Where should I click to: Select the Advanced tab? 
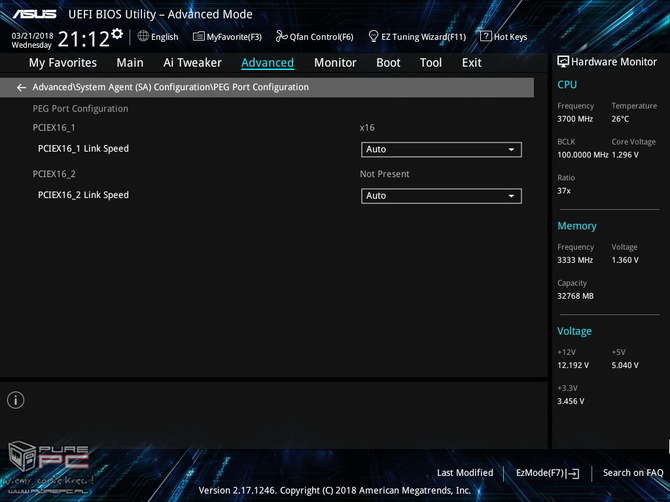[x=267, y=63]
